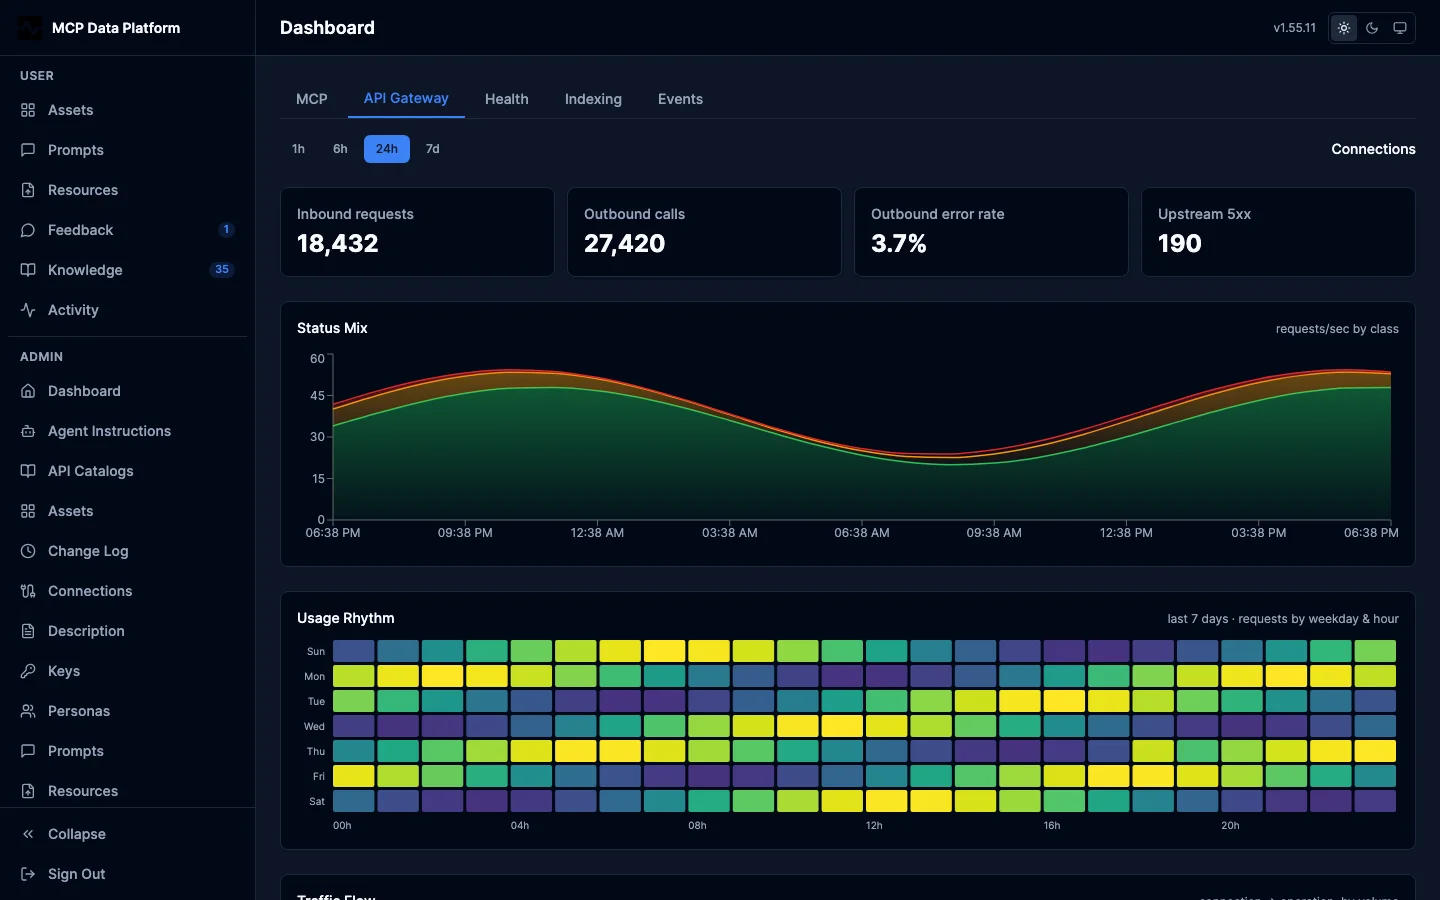Select system theme monitor icon
Image resolution: width=1440 pixels, height=900 pixels.
coord(1400,28)
